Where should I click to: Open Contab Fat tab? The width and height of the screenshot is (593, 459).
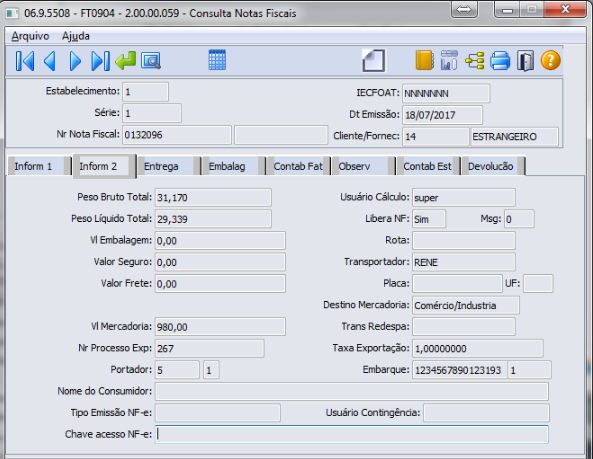(298, 166)
